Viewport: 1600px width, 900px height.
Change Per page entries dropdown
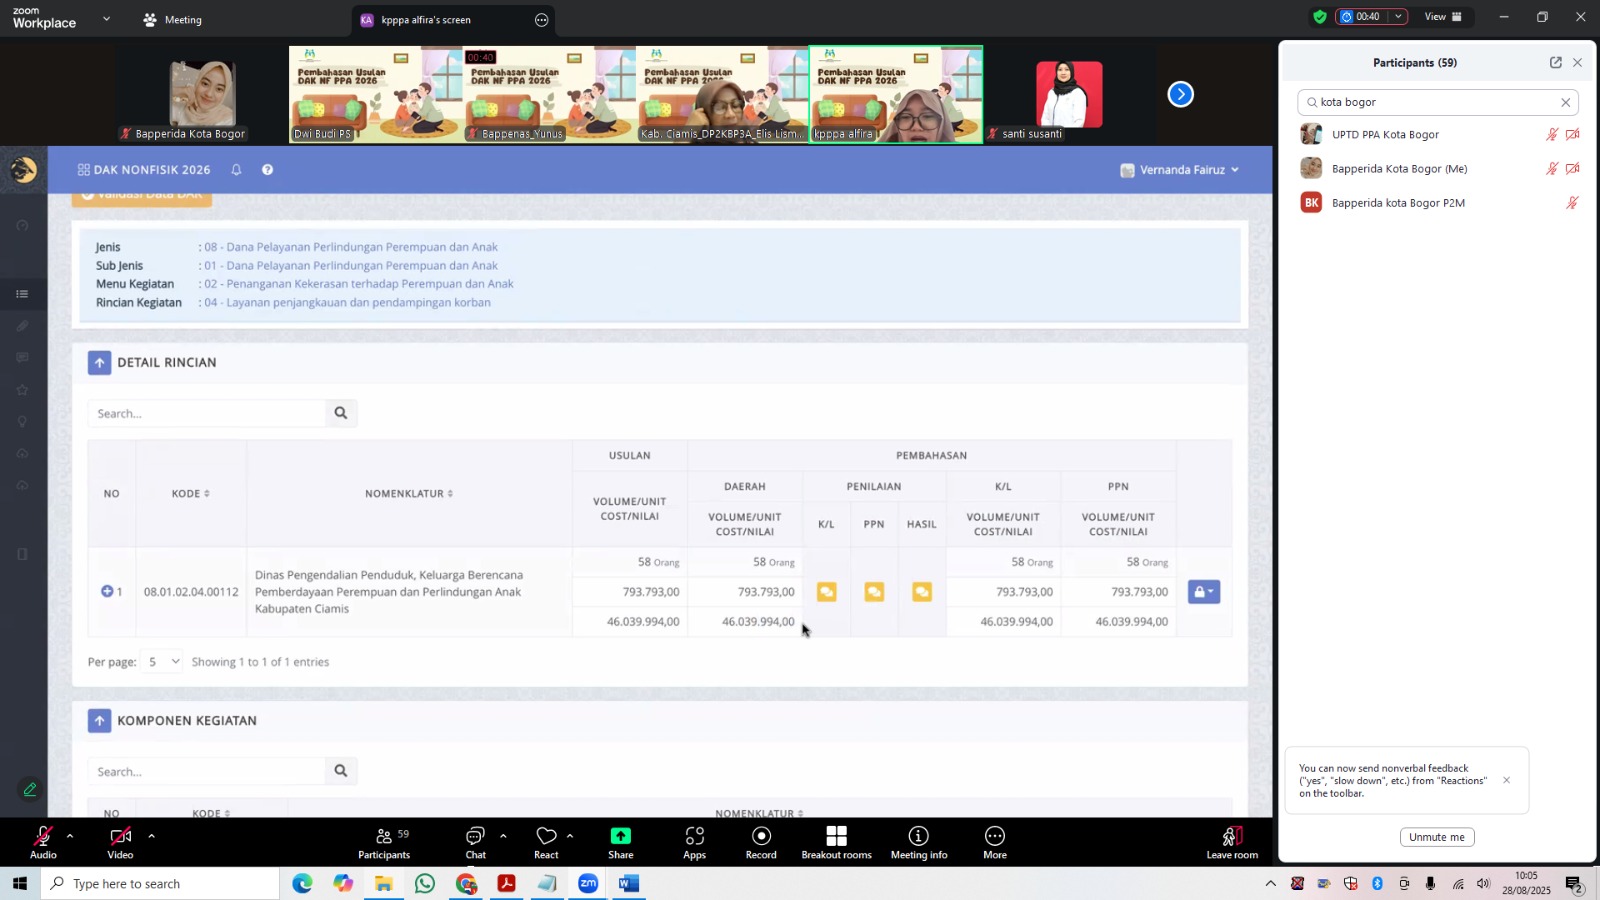[162, 662]
